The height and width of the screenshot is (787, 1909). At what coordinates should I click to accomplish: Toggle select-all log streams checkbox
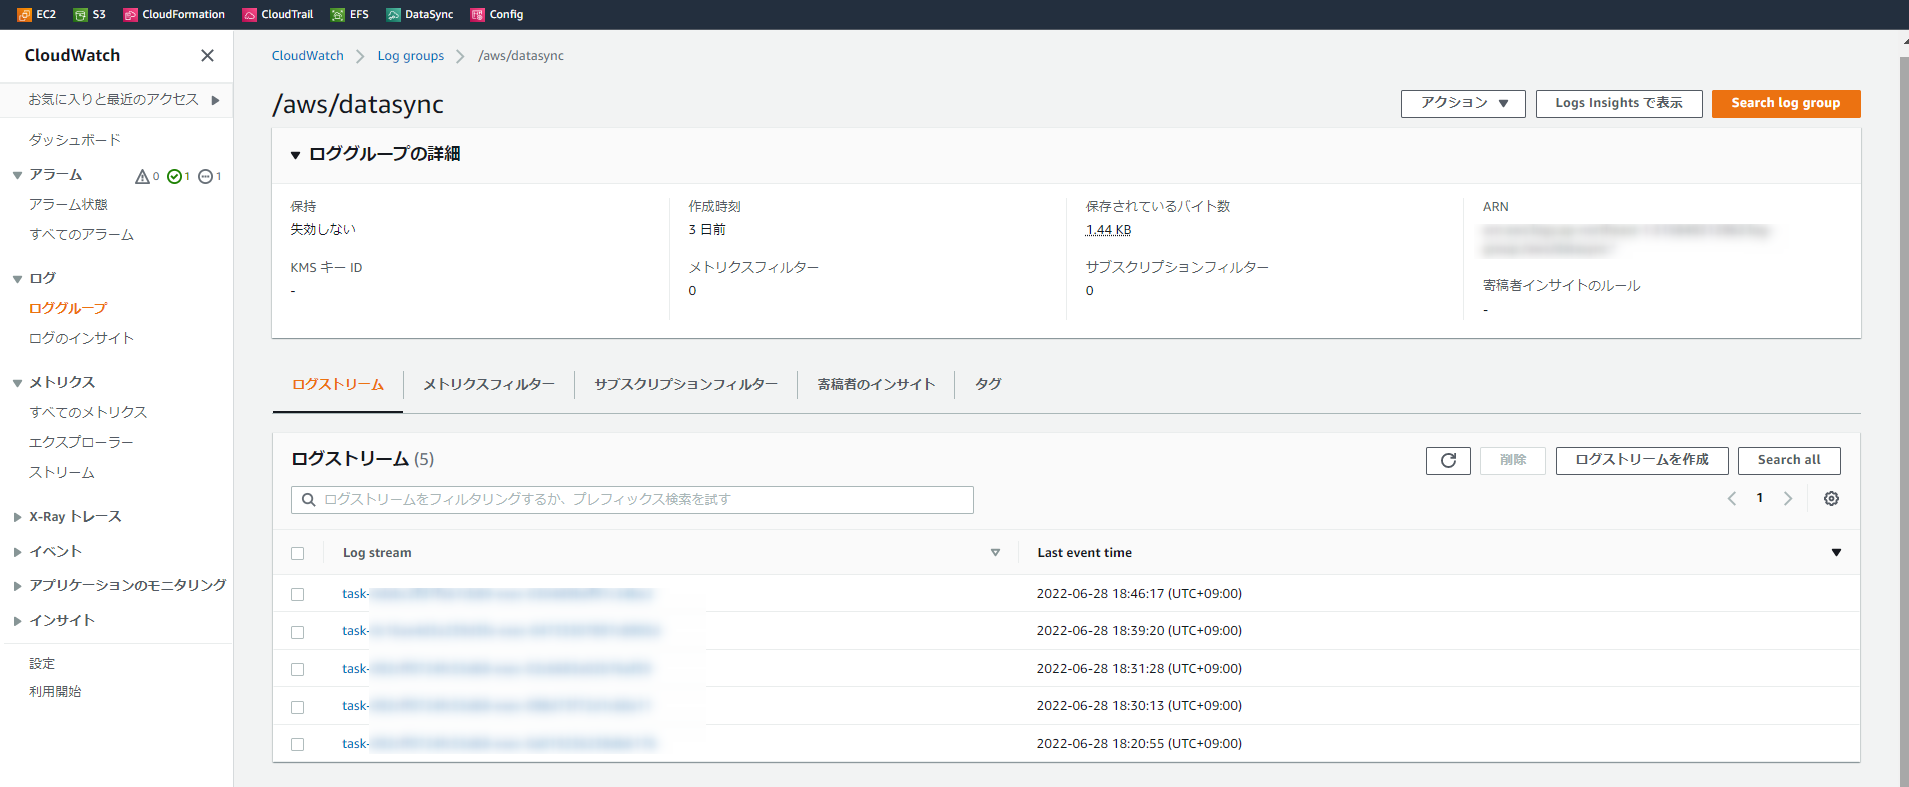pos(297,553)
